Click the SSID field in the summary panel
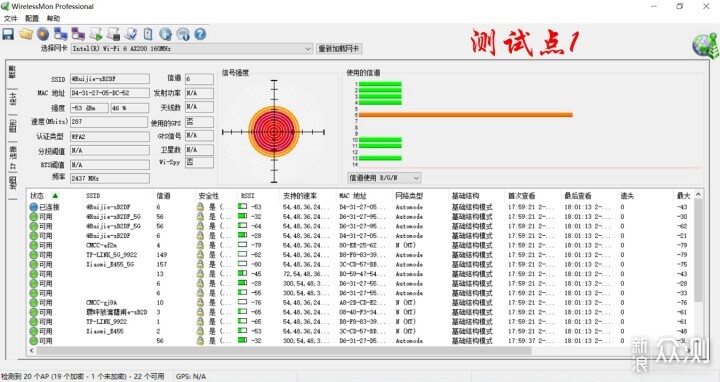The height and width of the screenshot is (382, 720). [x=110, y=79]
